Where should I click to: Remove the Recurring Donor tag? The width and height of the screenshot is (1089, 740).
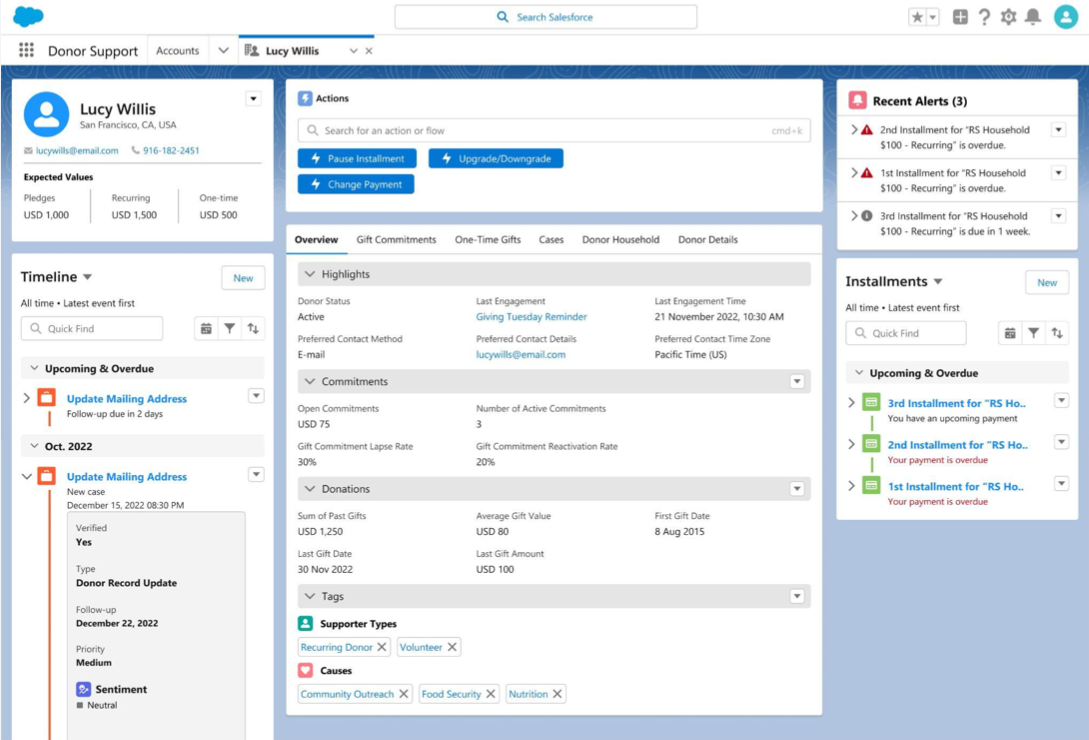click(381, 647)
